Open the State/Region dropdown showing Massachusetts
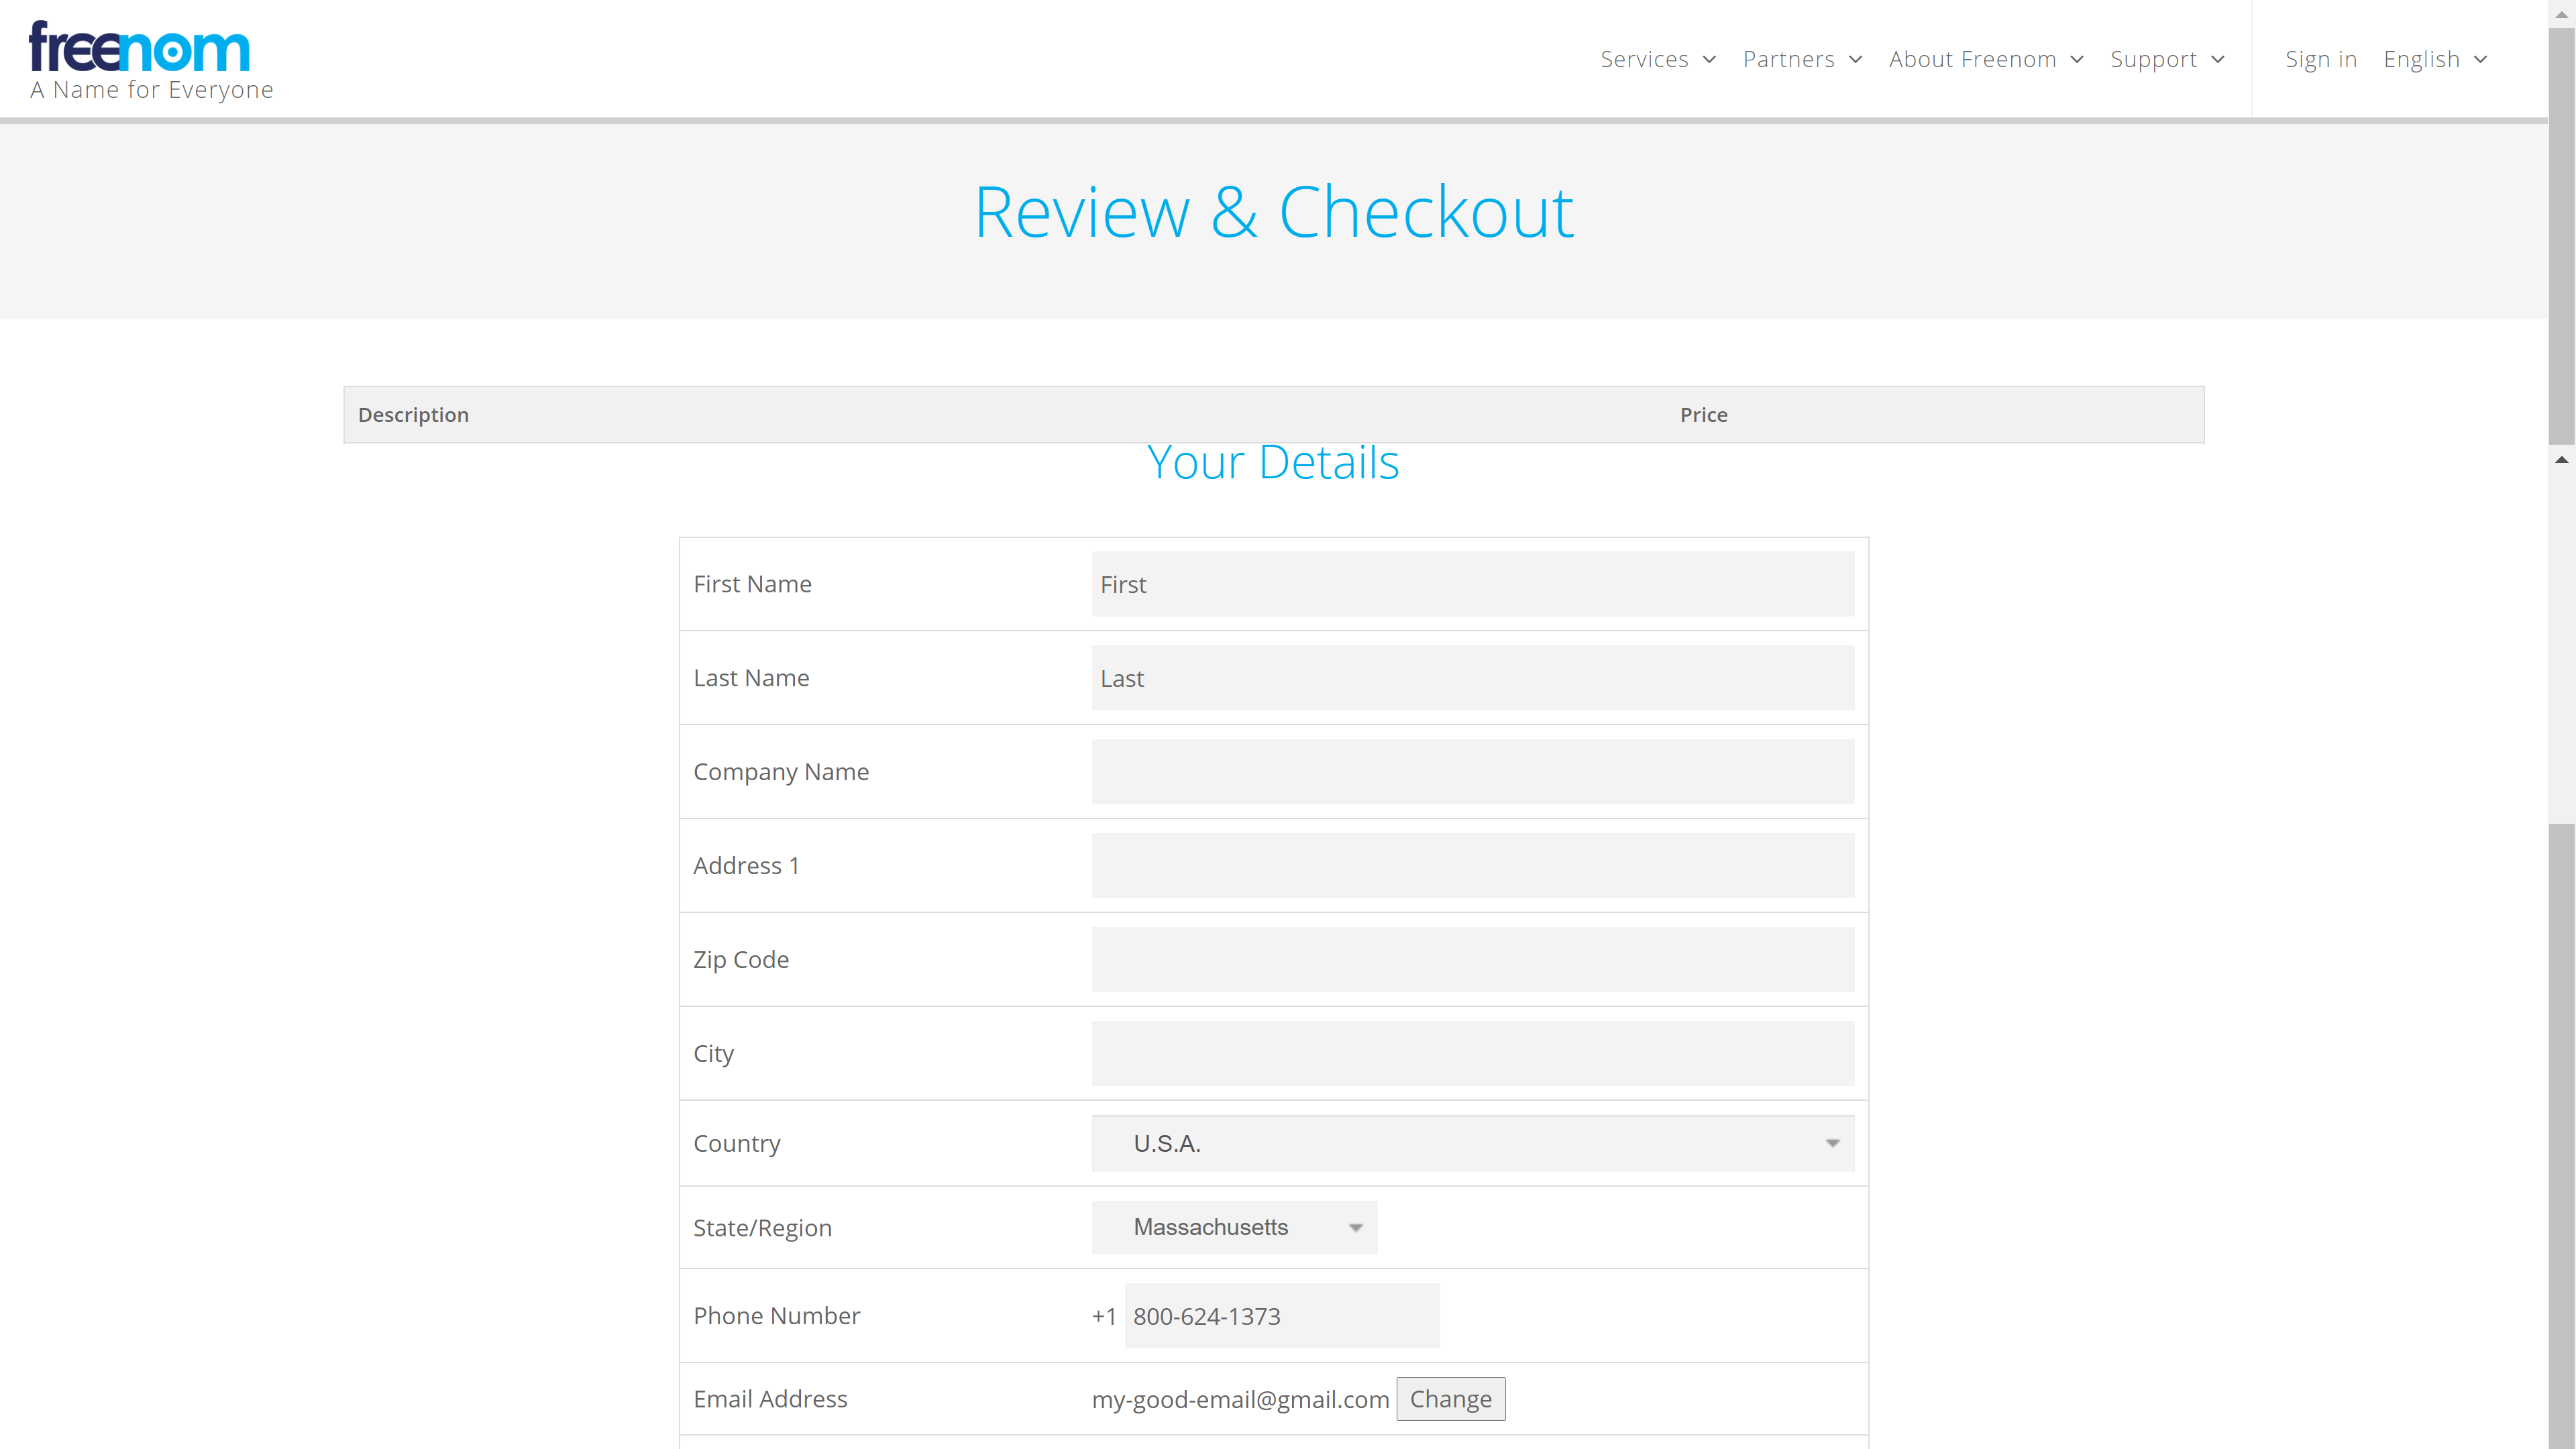The height and width of the screenshot is (1449, 2576). pos(1234,1227)
